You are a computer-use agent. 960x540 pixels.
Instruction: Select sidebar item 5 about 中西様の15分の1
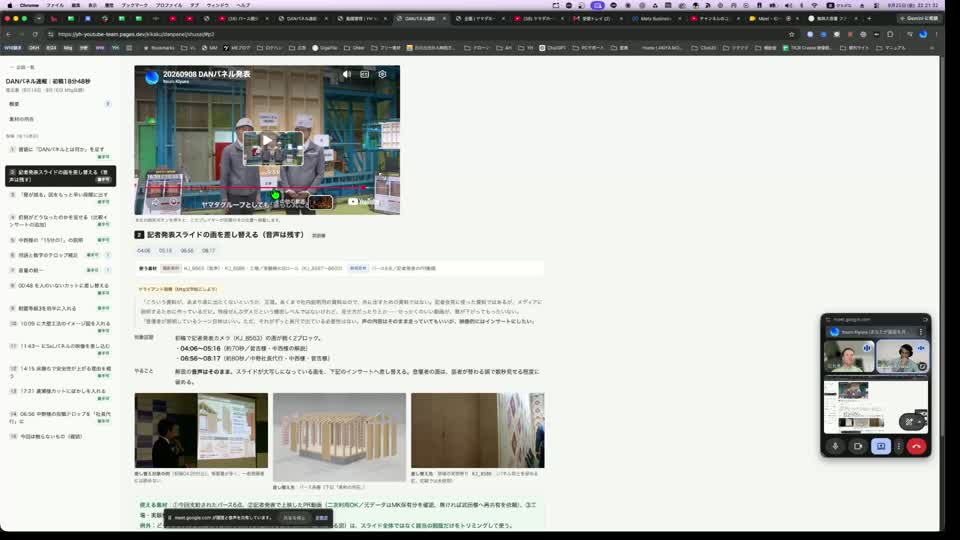click(x=60, y=240)
